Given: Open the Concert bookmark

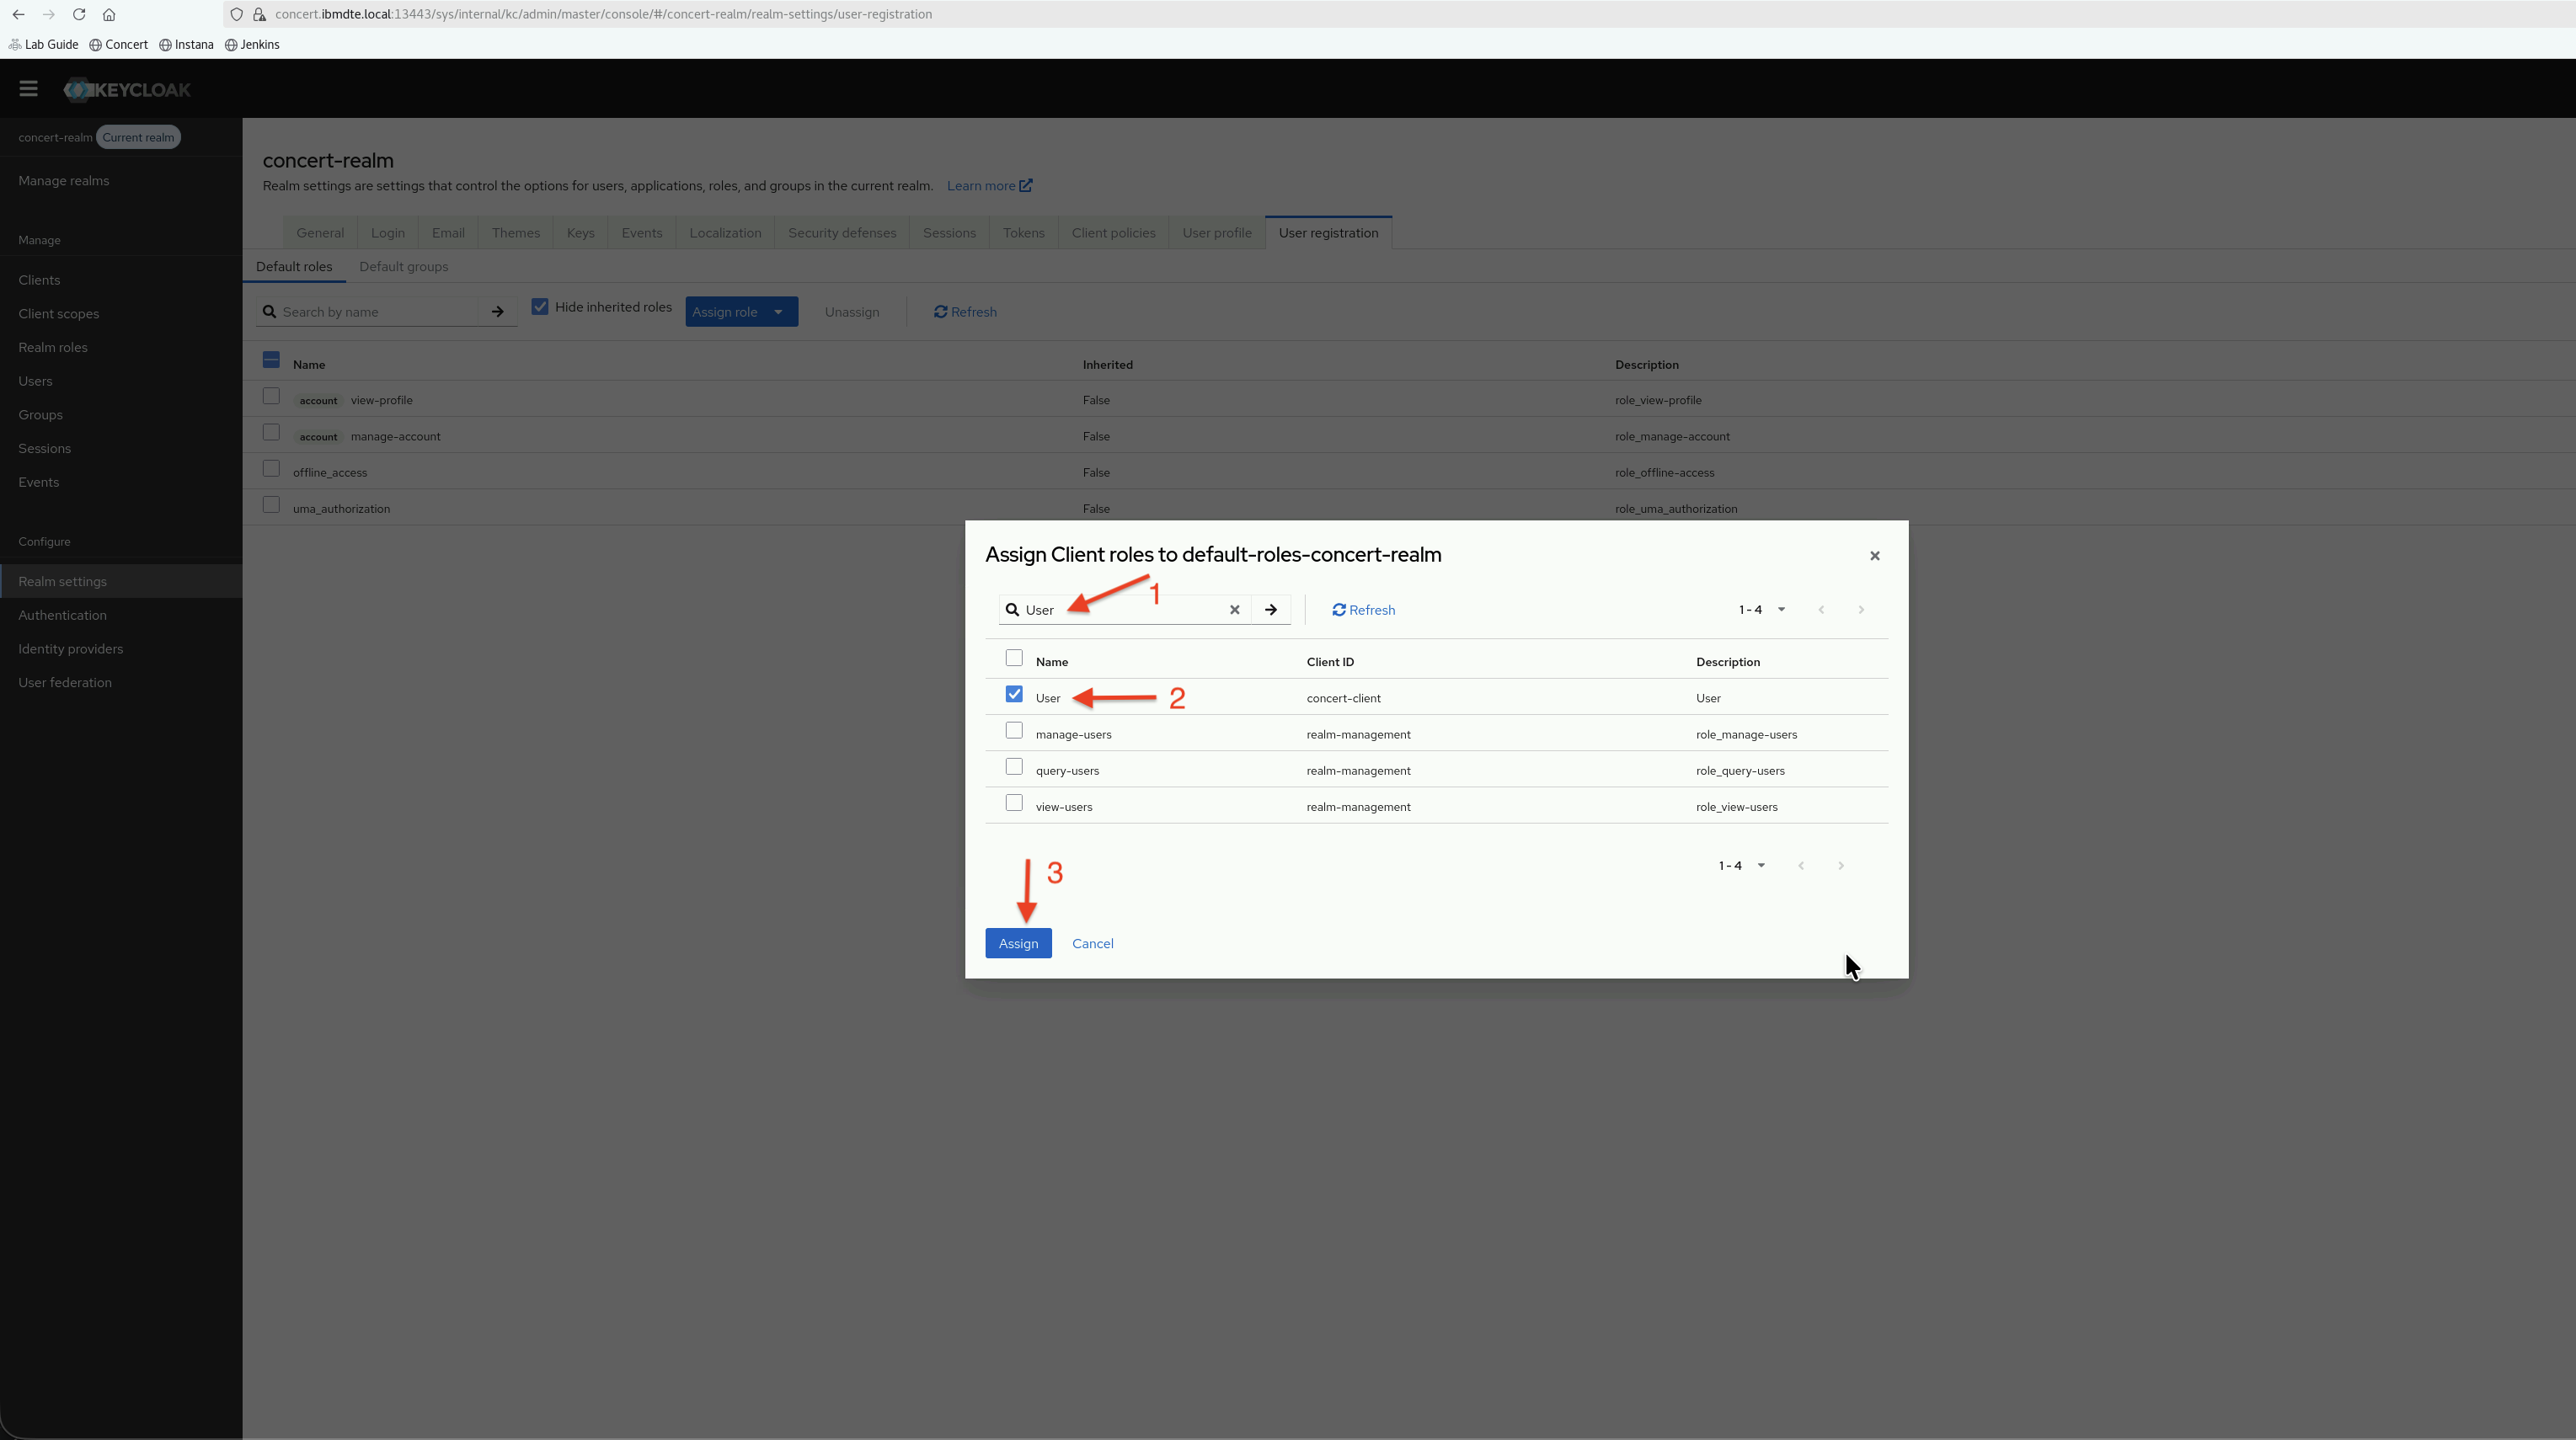Looking at the screenshot, I should (x=118, y=45).
